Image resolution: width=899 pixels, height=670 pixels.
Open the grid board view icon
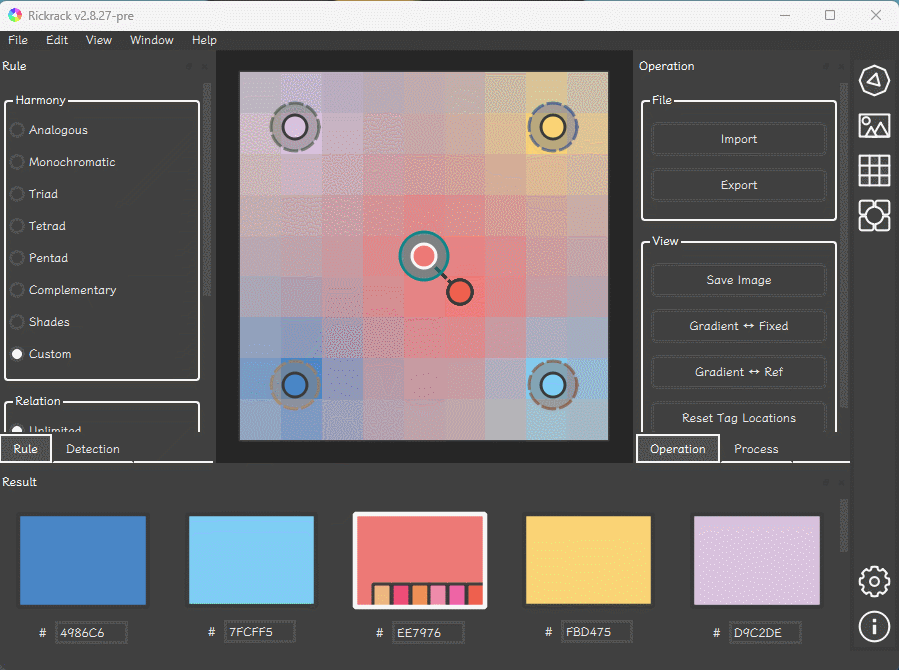click(x=874, y=170)
